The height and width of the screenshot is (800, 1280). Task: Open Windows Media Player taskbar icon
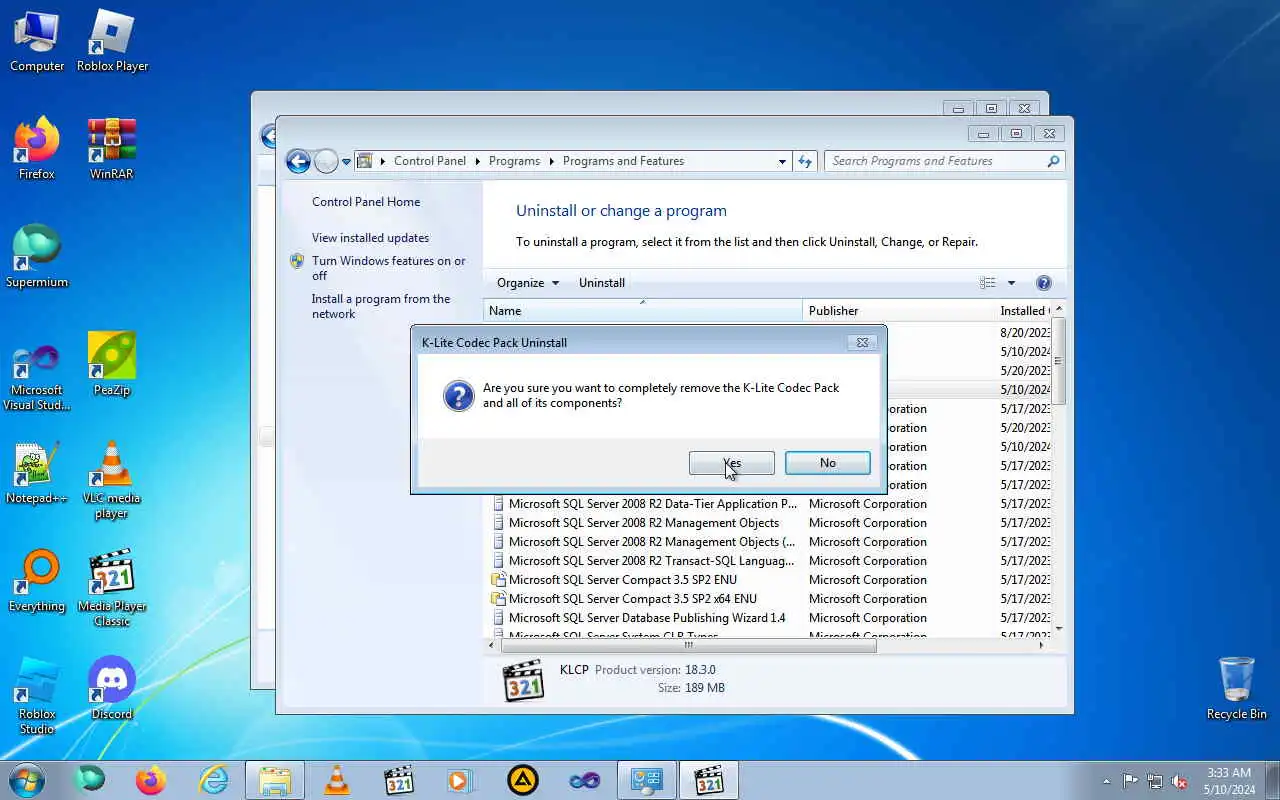[460, 780]
